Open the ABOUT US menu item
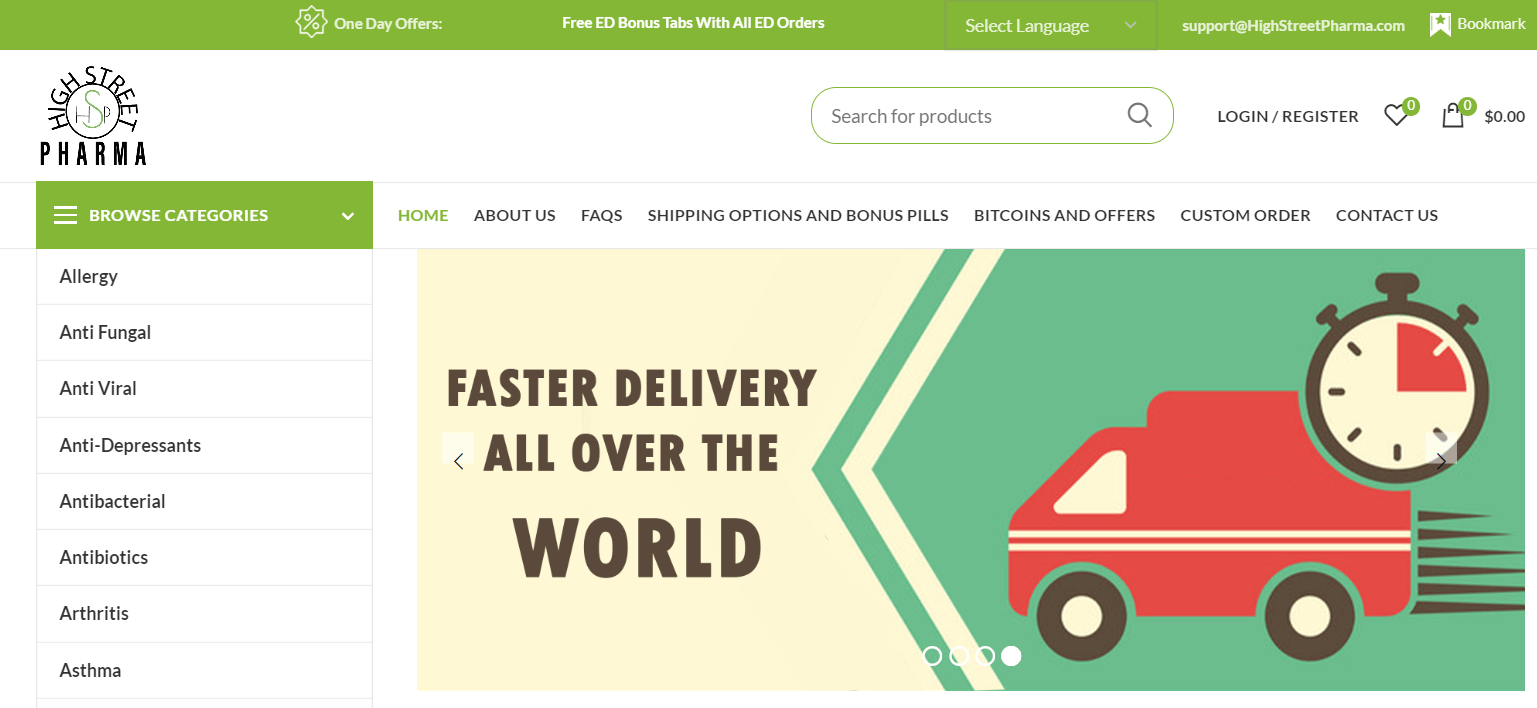The height and width of the screenshot is (708, 1537). coord(515,215)
